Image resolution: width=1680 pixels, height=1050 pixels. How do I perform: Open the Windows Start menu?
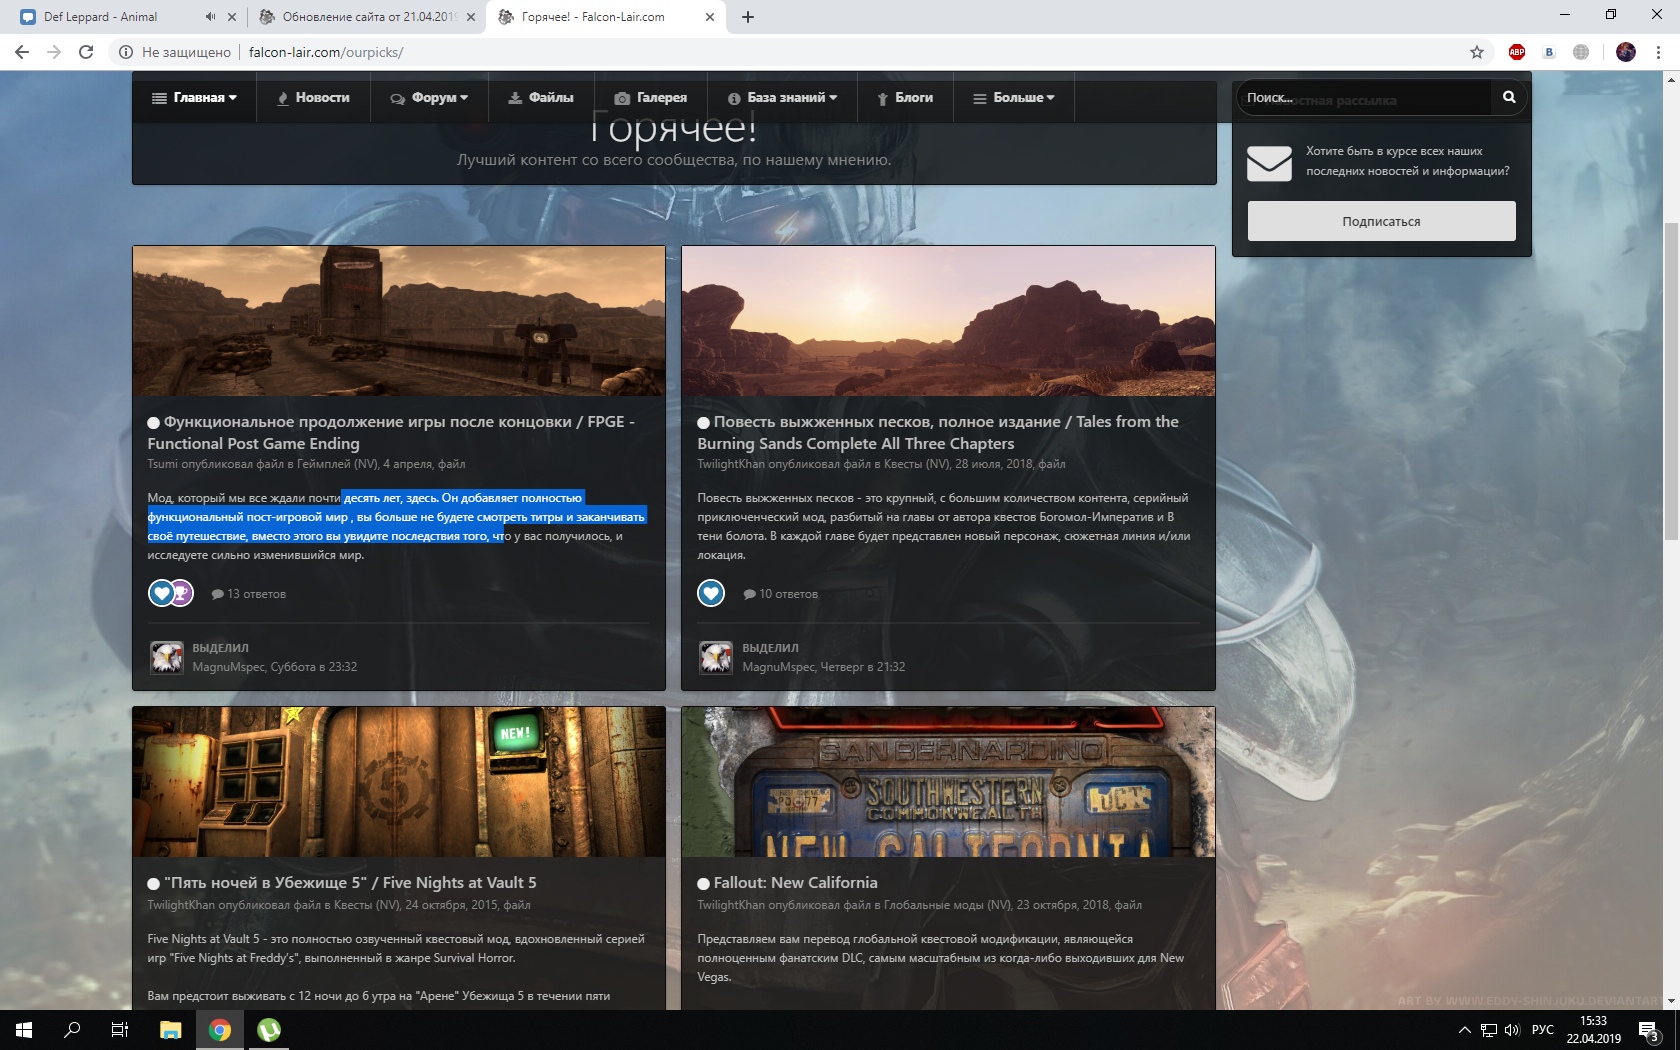coord(24,1030)
